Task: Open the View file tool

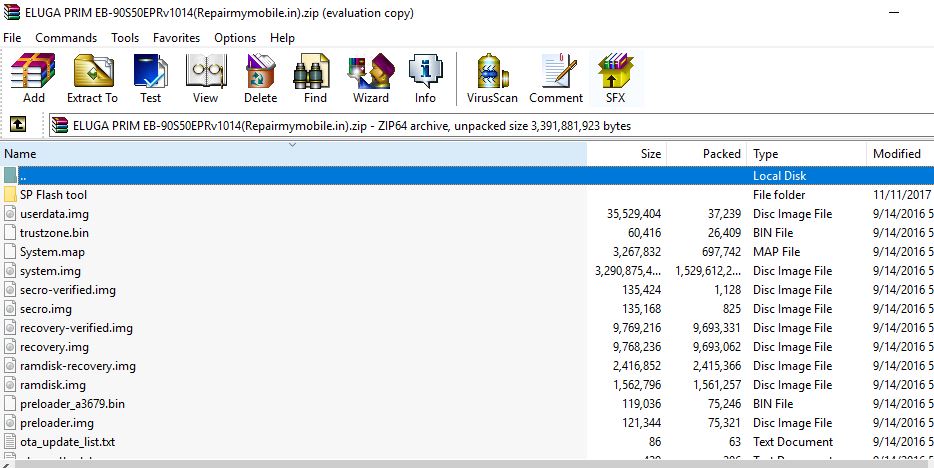Action: [206, 71]
